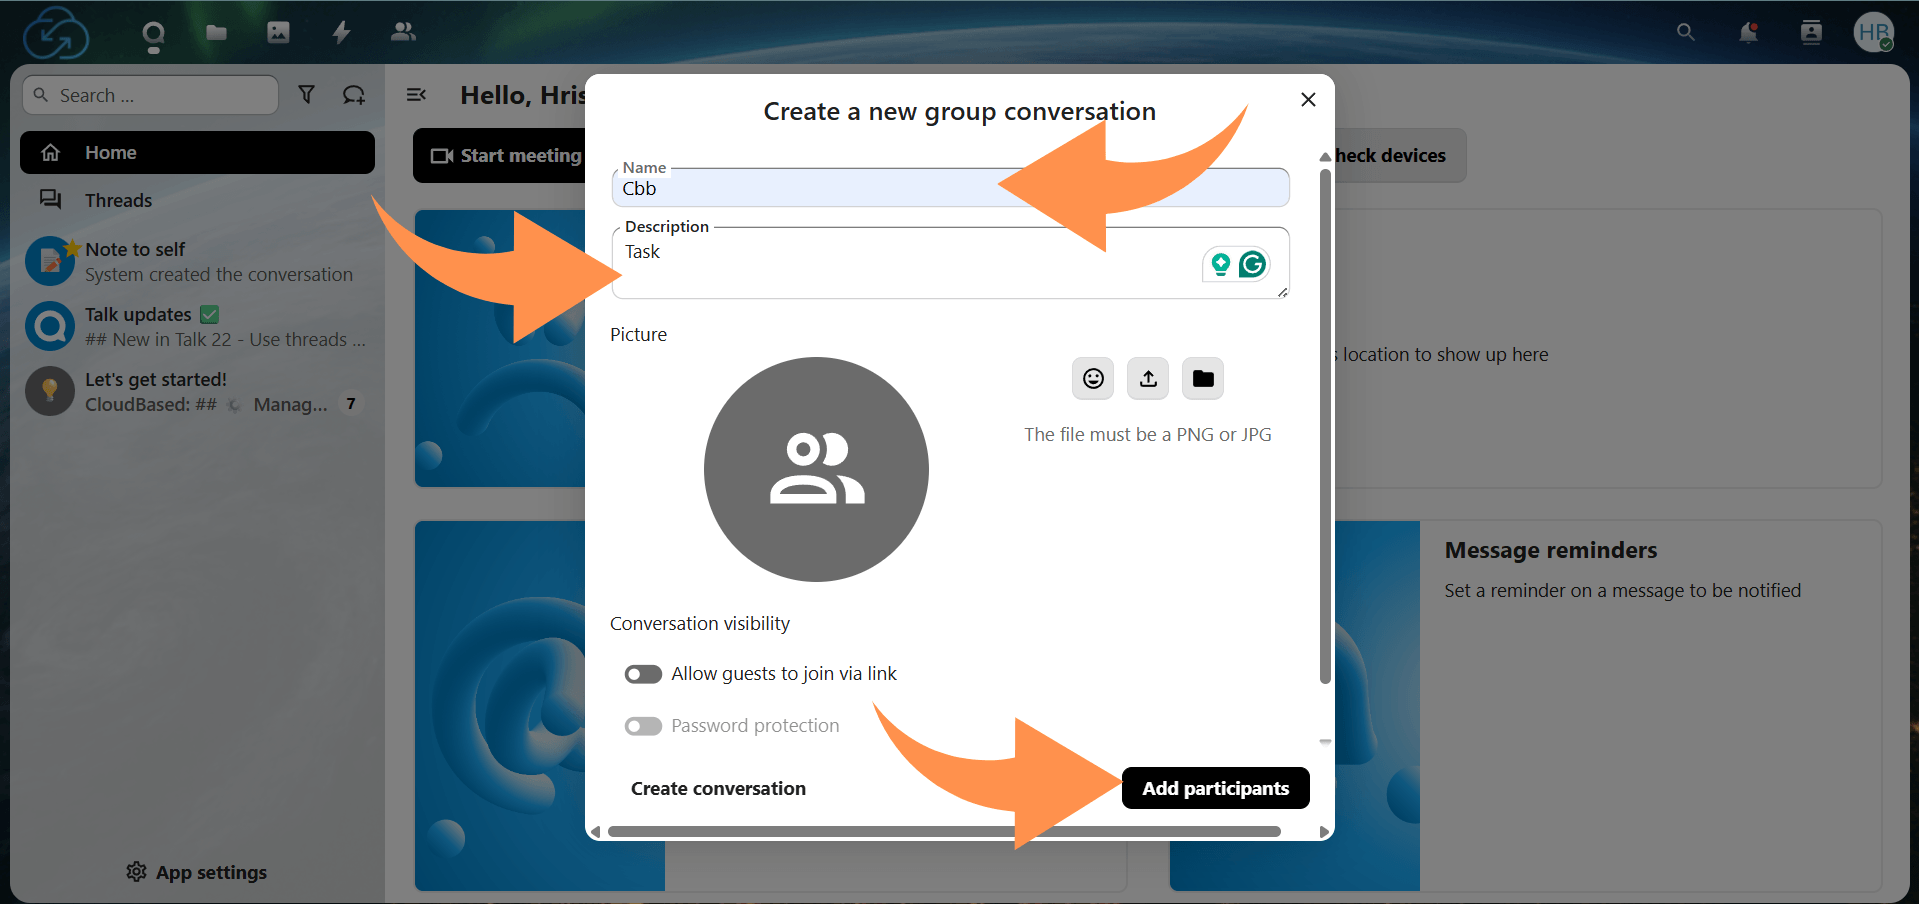Open the Activity lightning bolt app
The width and height of the screenshot is (1919, 904).
(x=341, y=33)
